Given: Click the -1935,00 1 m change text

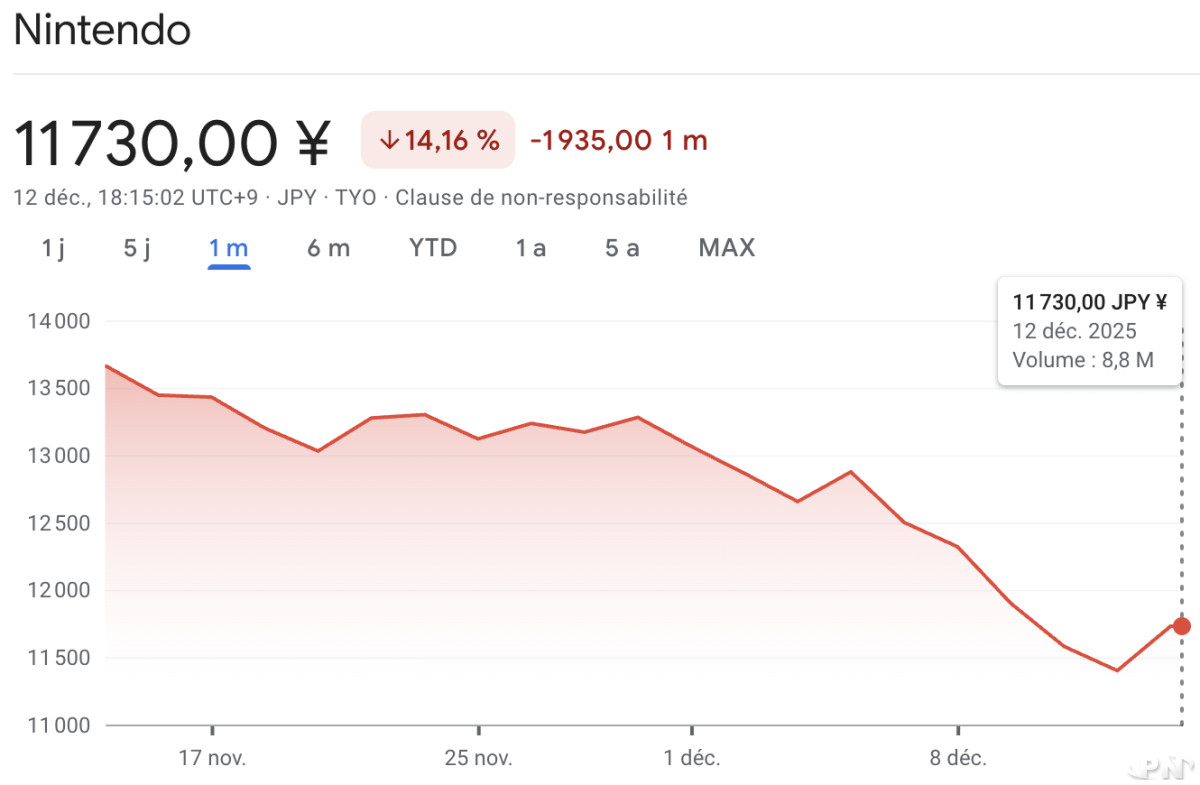Looking at the screenshot, I should point(619,140).
